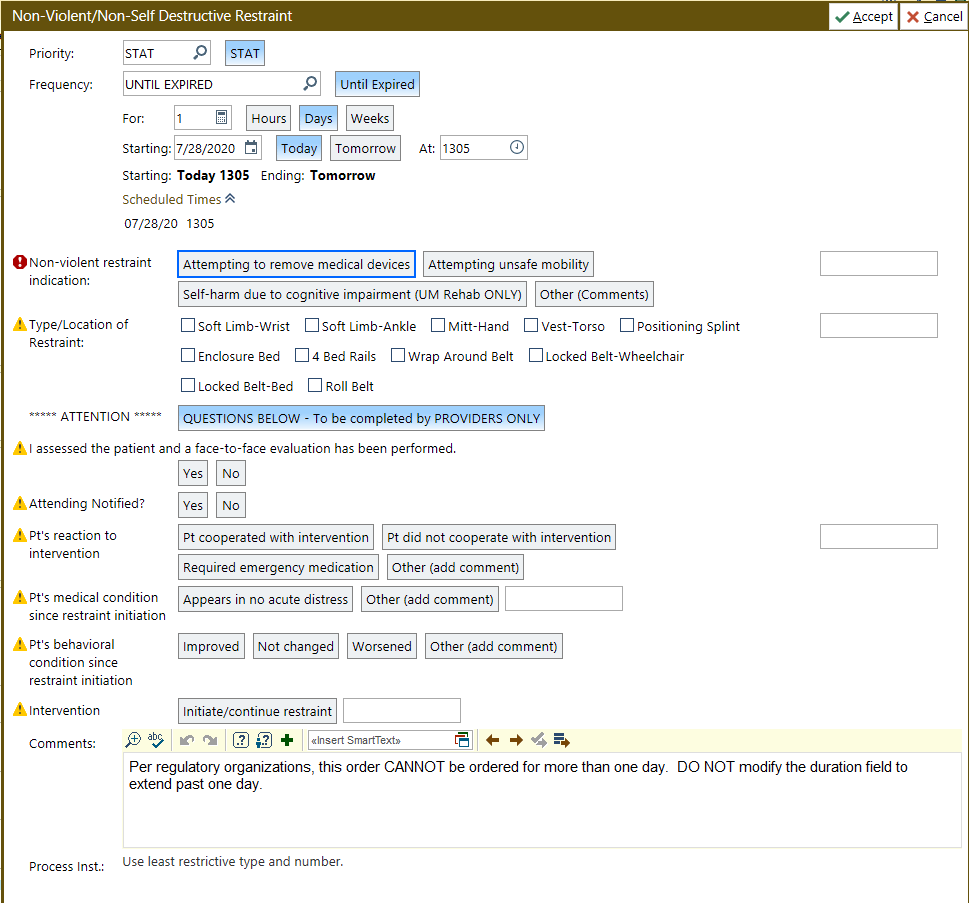
Task: Click the single question mark SmartList icon
Action: pos(241,740)
